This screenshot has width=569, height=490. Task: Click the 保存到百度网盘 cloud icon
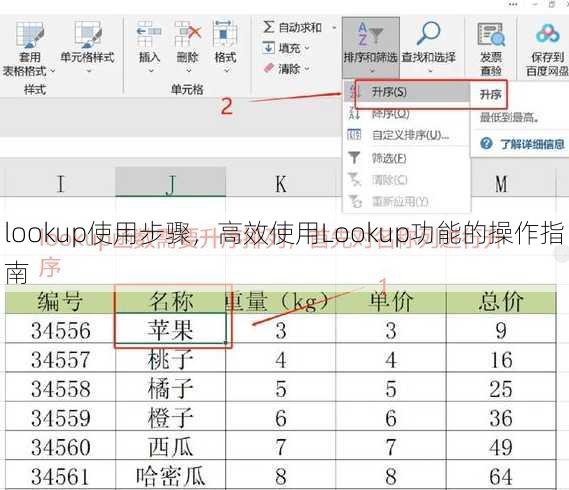pos(548,34)
